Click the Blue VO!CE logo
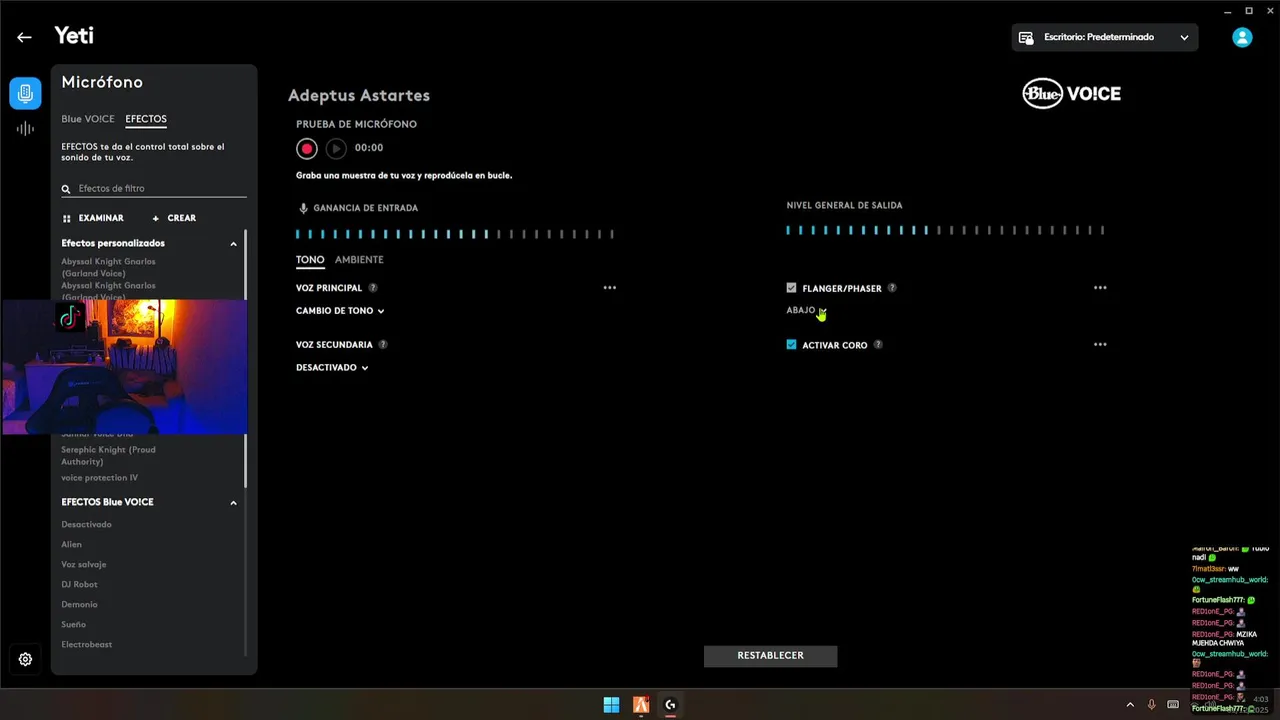Viewport: 1280px width, 720px height. pyautogui.click(x=1071, y=94)
